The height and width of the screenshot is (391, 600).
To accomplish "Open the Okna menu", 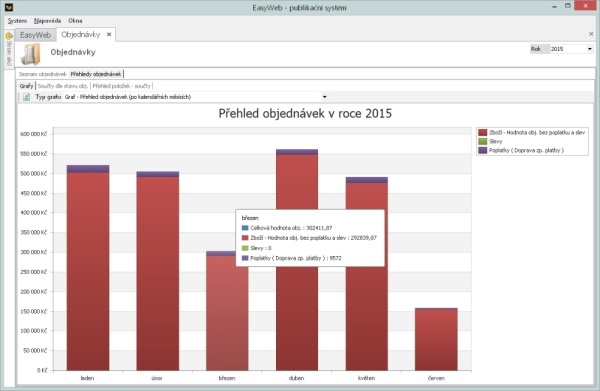I will [75, 21].
